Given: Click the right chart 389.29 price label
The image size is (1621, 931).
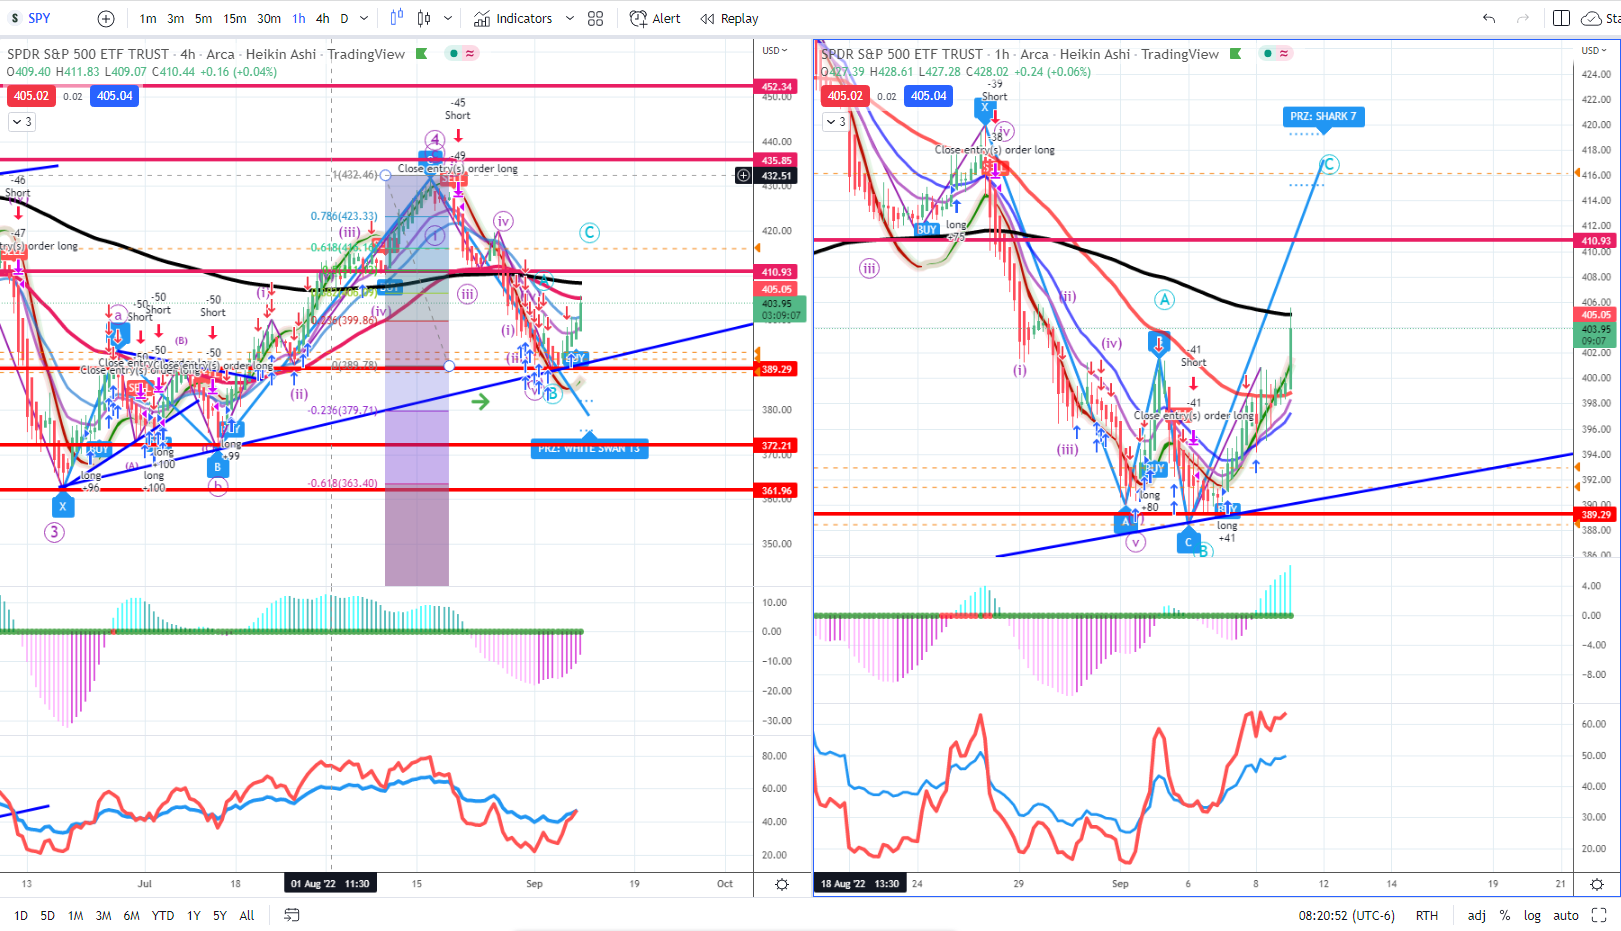Looking at the screenshot, I should [1596, 515].
